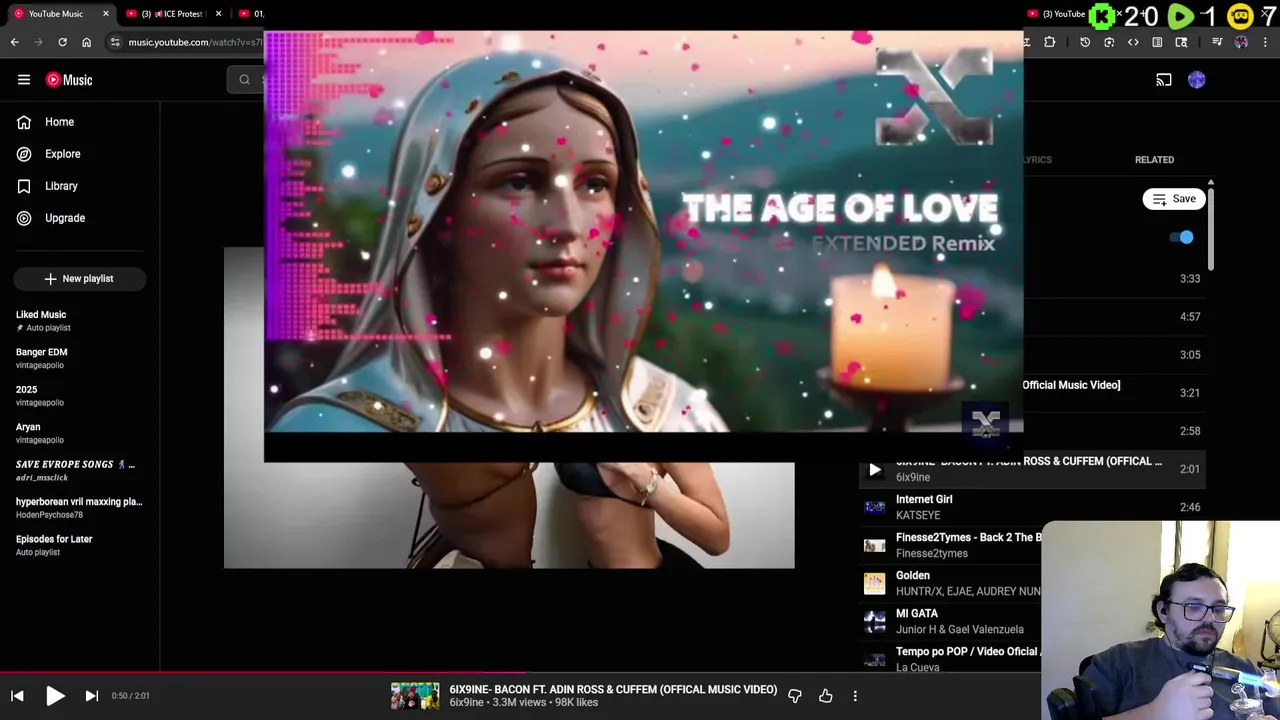
Task: Save the queue with Save button
Action: point(1174,199)
